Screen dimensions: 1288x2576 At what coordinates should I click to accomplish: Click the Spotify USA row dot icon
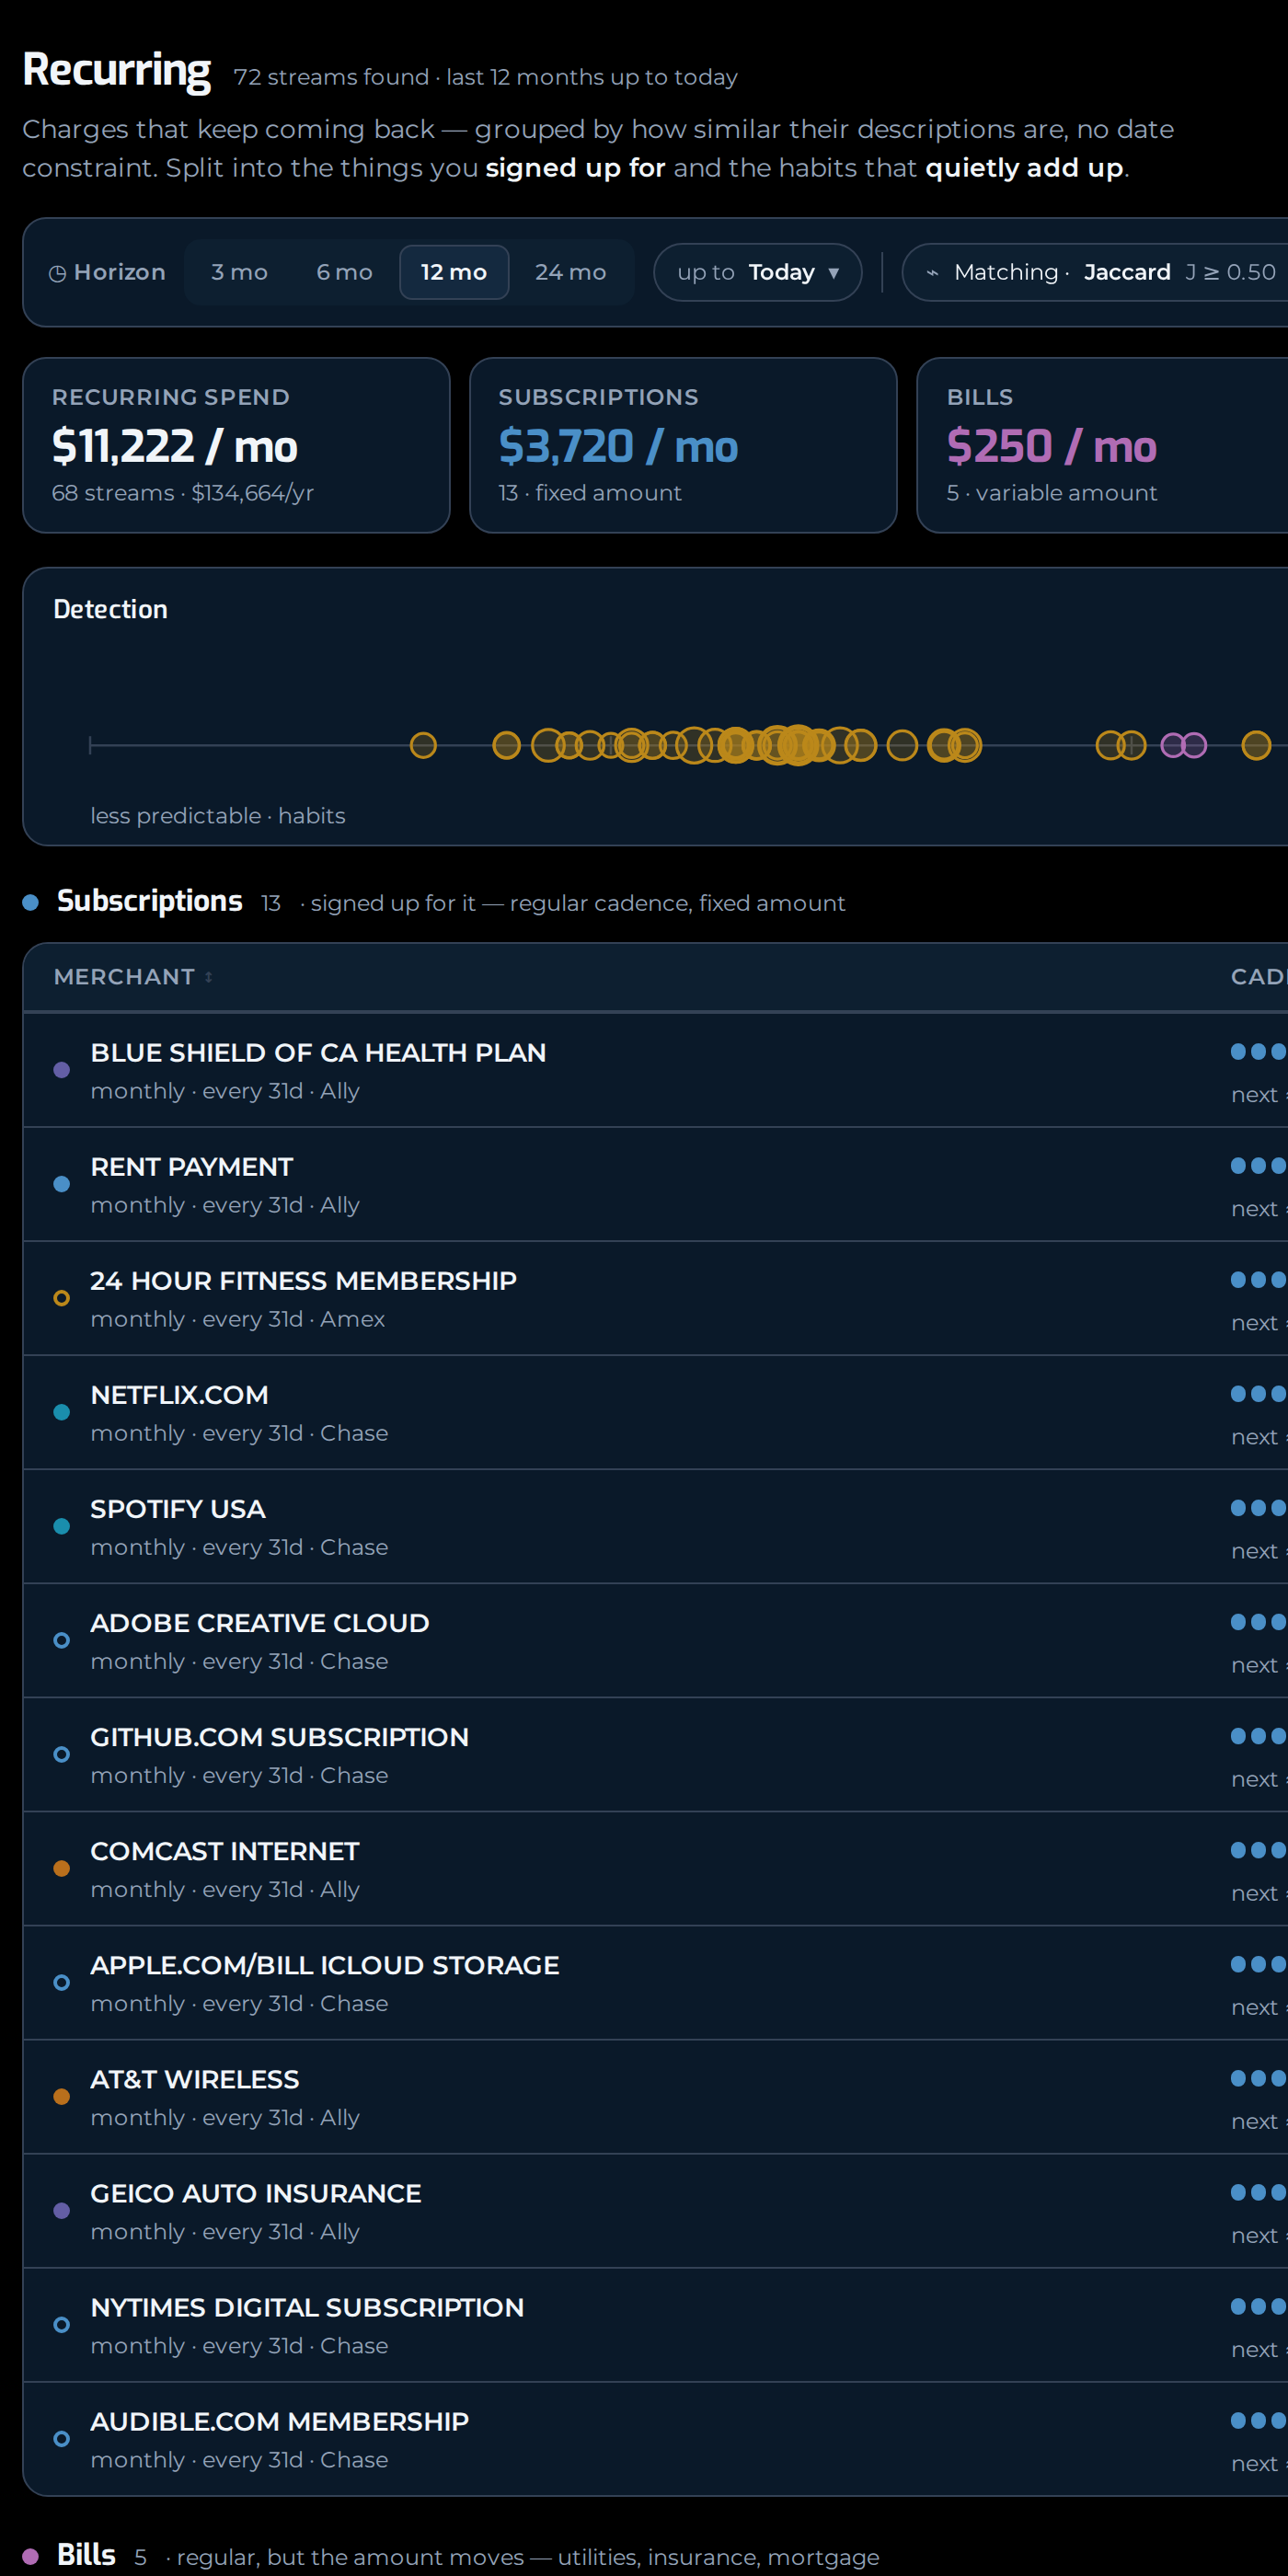(61, 1526)
